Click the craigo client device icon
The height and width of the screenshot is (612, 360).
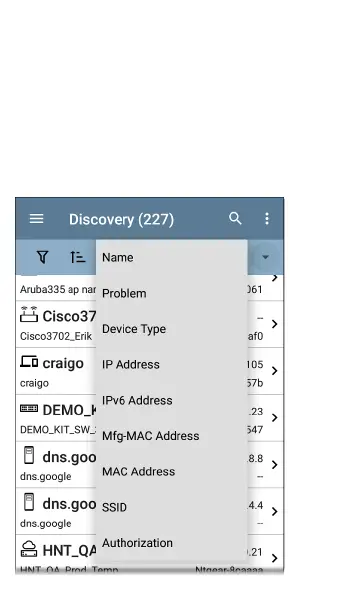29,362
